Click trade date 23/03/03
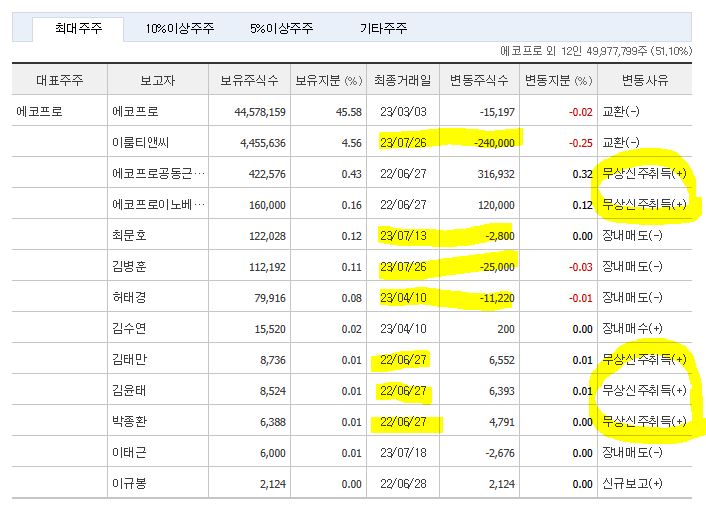Viewport: 706px width, 514px height. click(x=403, y=112)
